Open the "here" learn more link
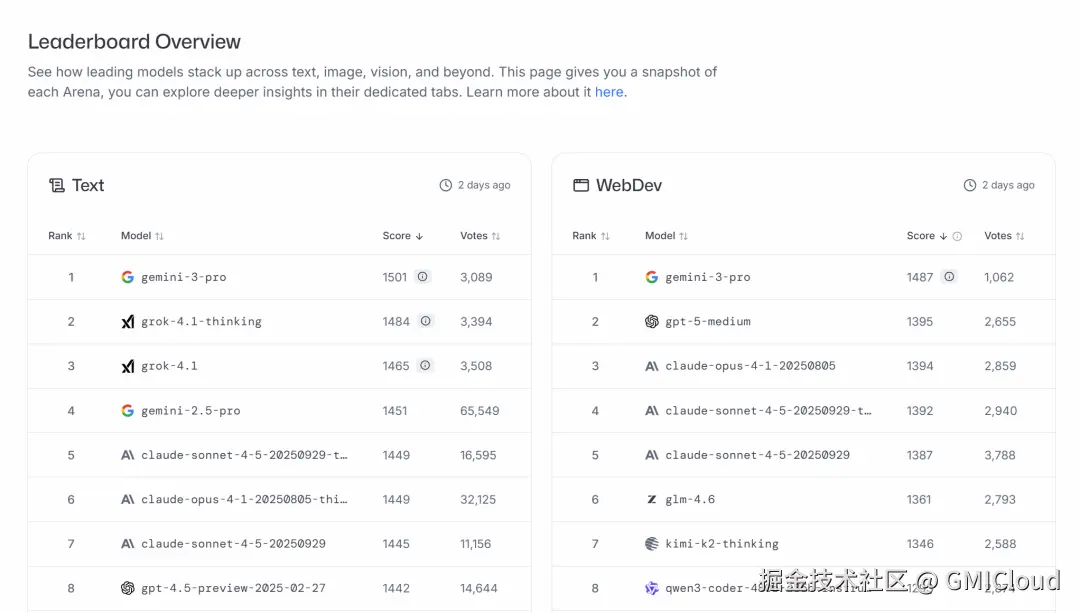The width and height of the screenshot is (1080, 613). coord(609,92)
